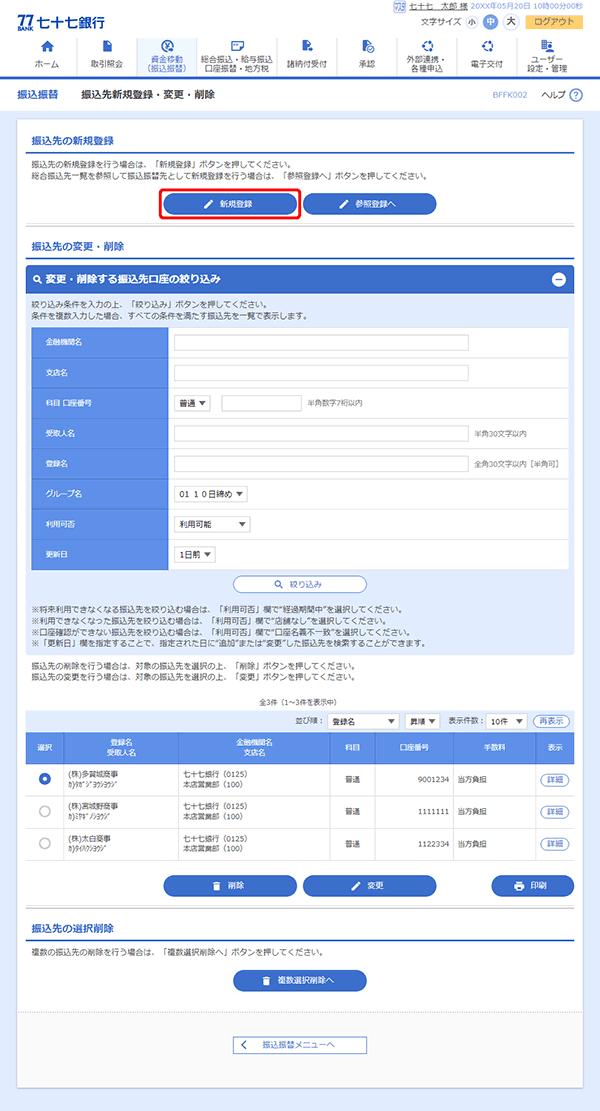Click the 口座番号 column header
The width and height of the screenshot is (600, 1111).
[414, 748]
